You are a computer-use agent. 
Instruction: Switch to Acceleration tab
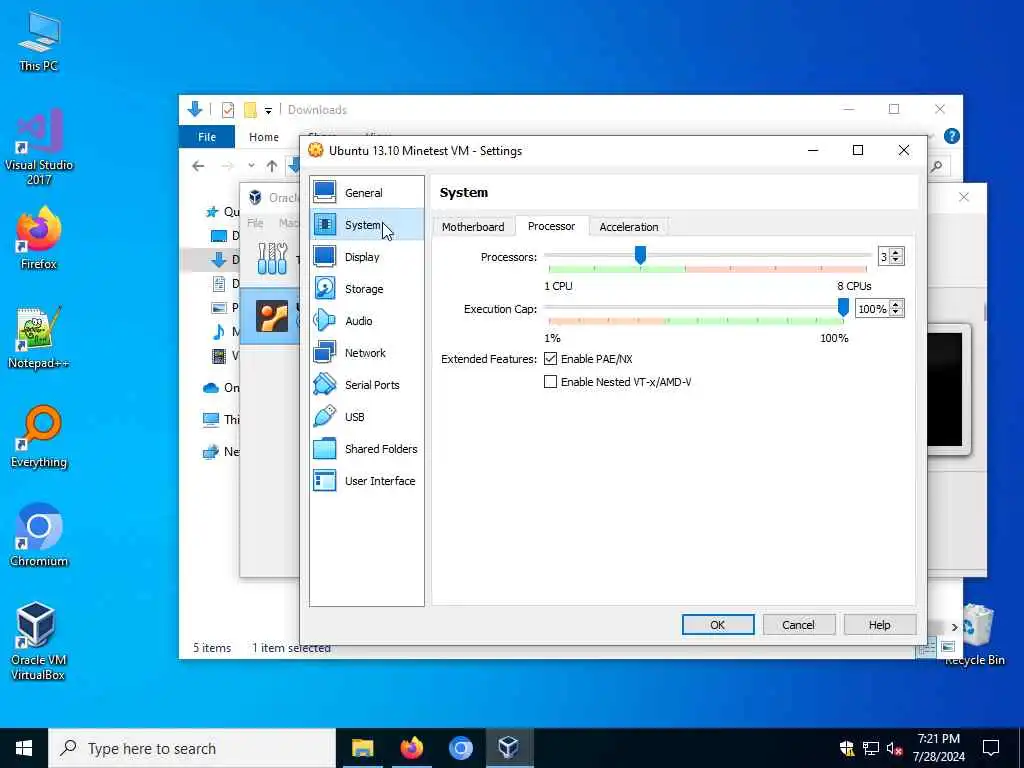pyautogui.click(x=629, y=227)
